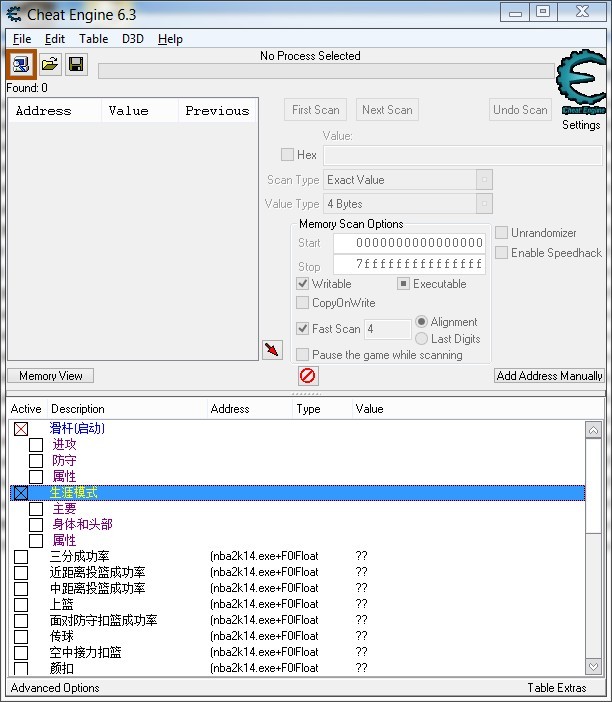Open the process list icon
Image resolution: width=612 pixels, height=702 pixels.
pyautogui.click(x=21, y=65)
